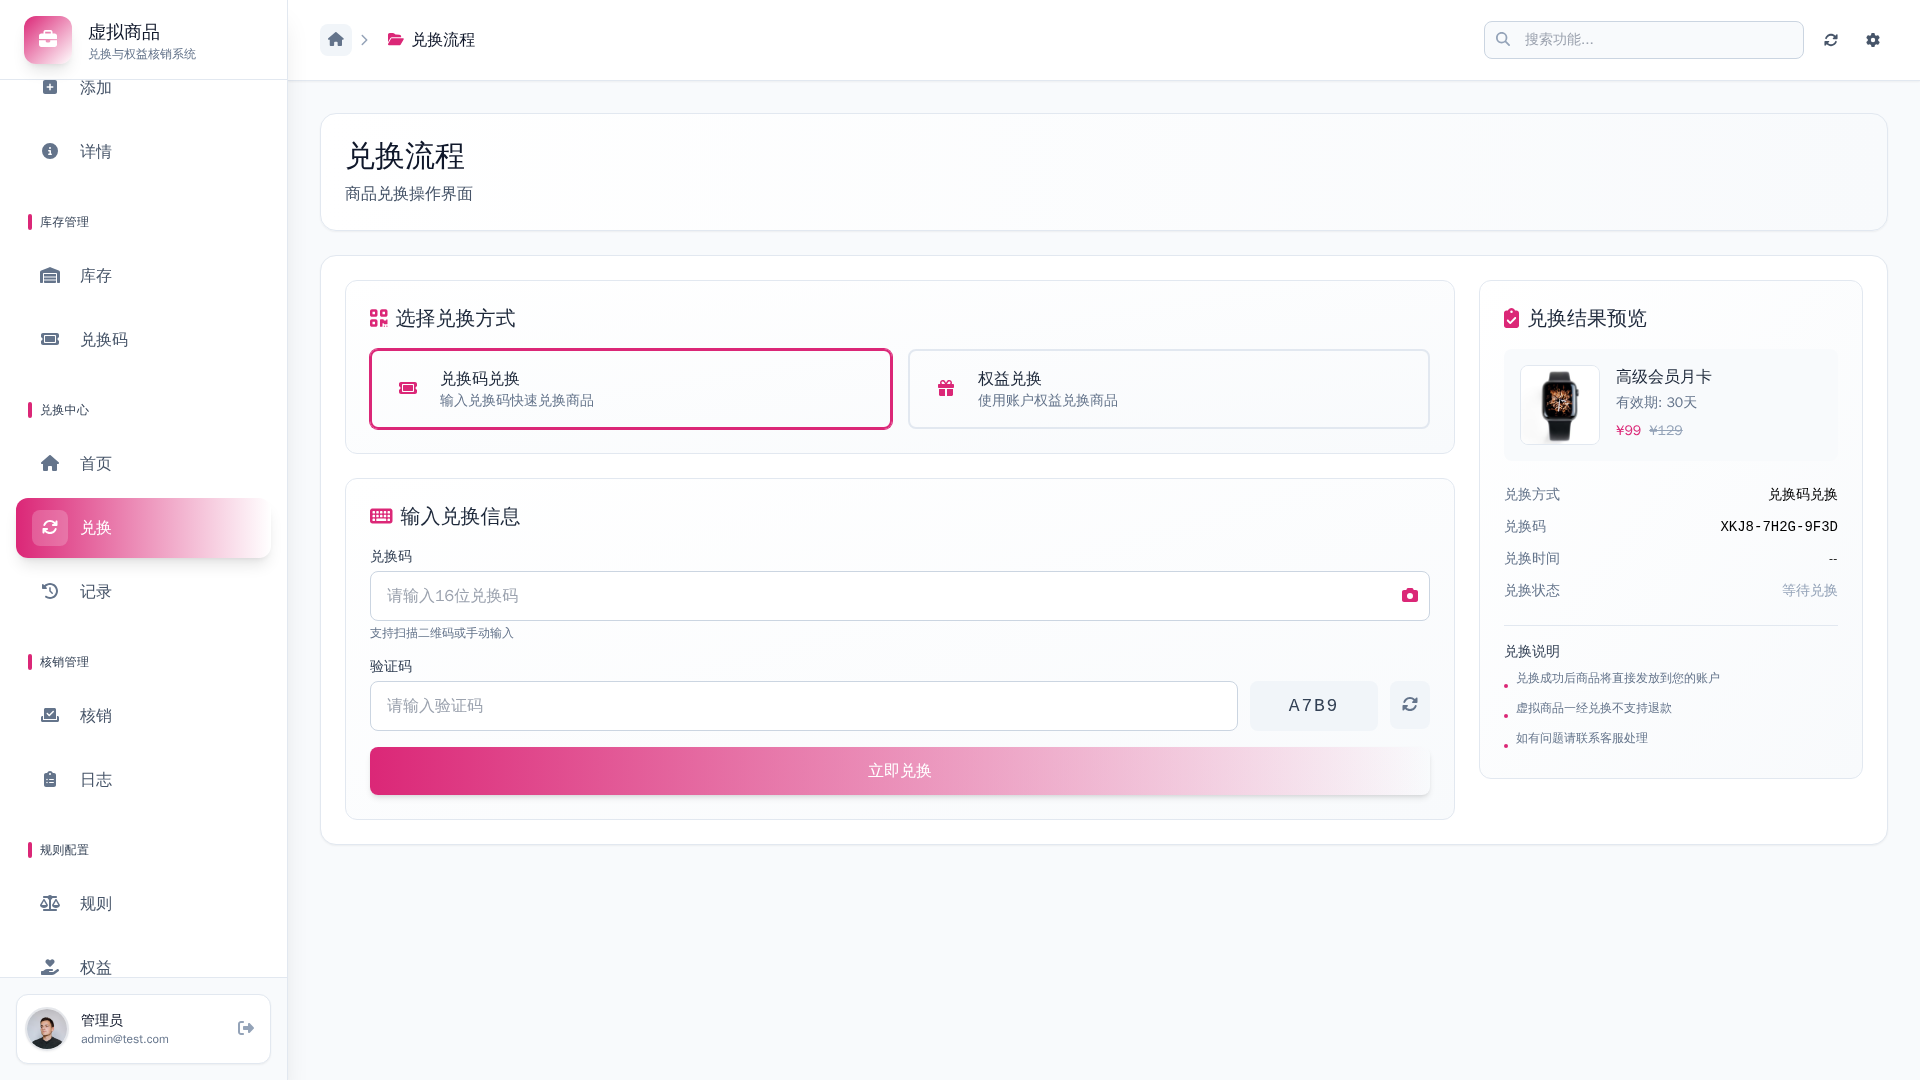Go to 记录 in the sidebar
Viewport: 1920px width, 1080px height.
96,592
